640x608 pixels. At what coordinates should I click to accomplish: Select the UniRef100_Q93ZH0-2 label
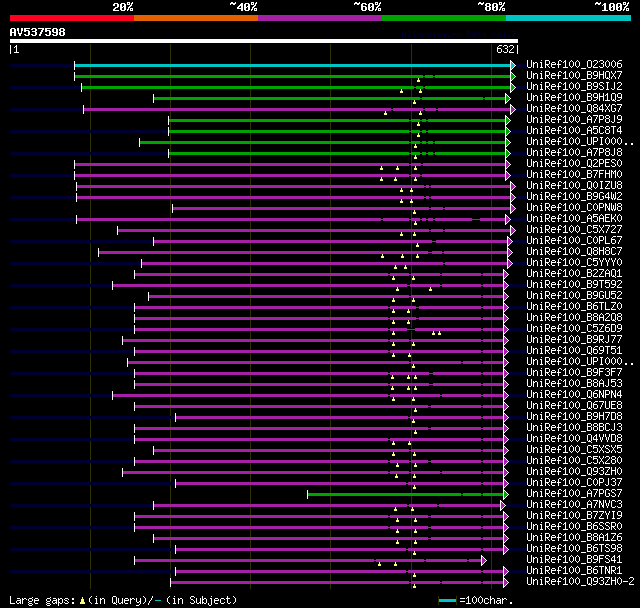point(580,582)
